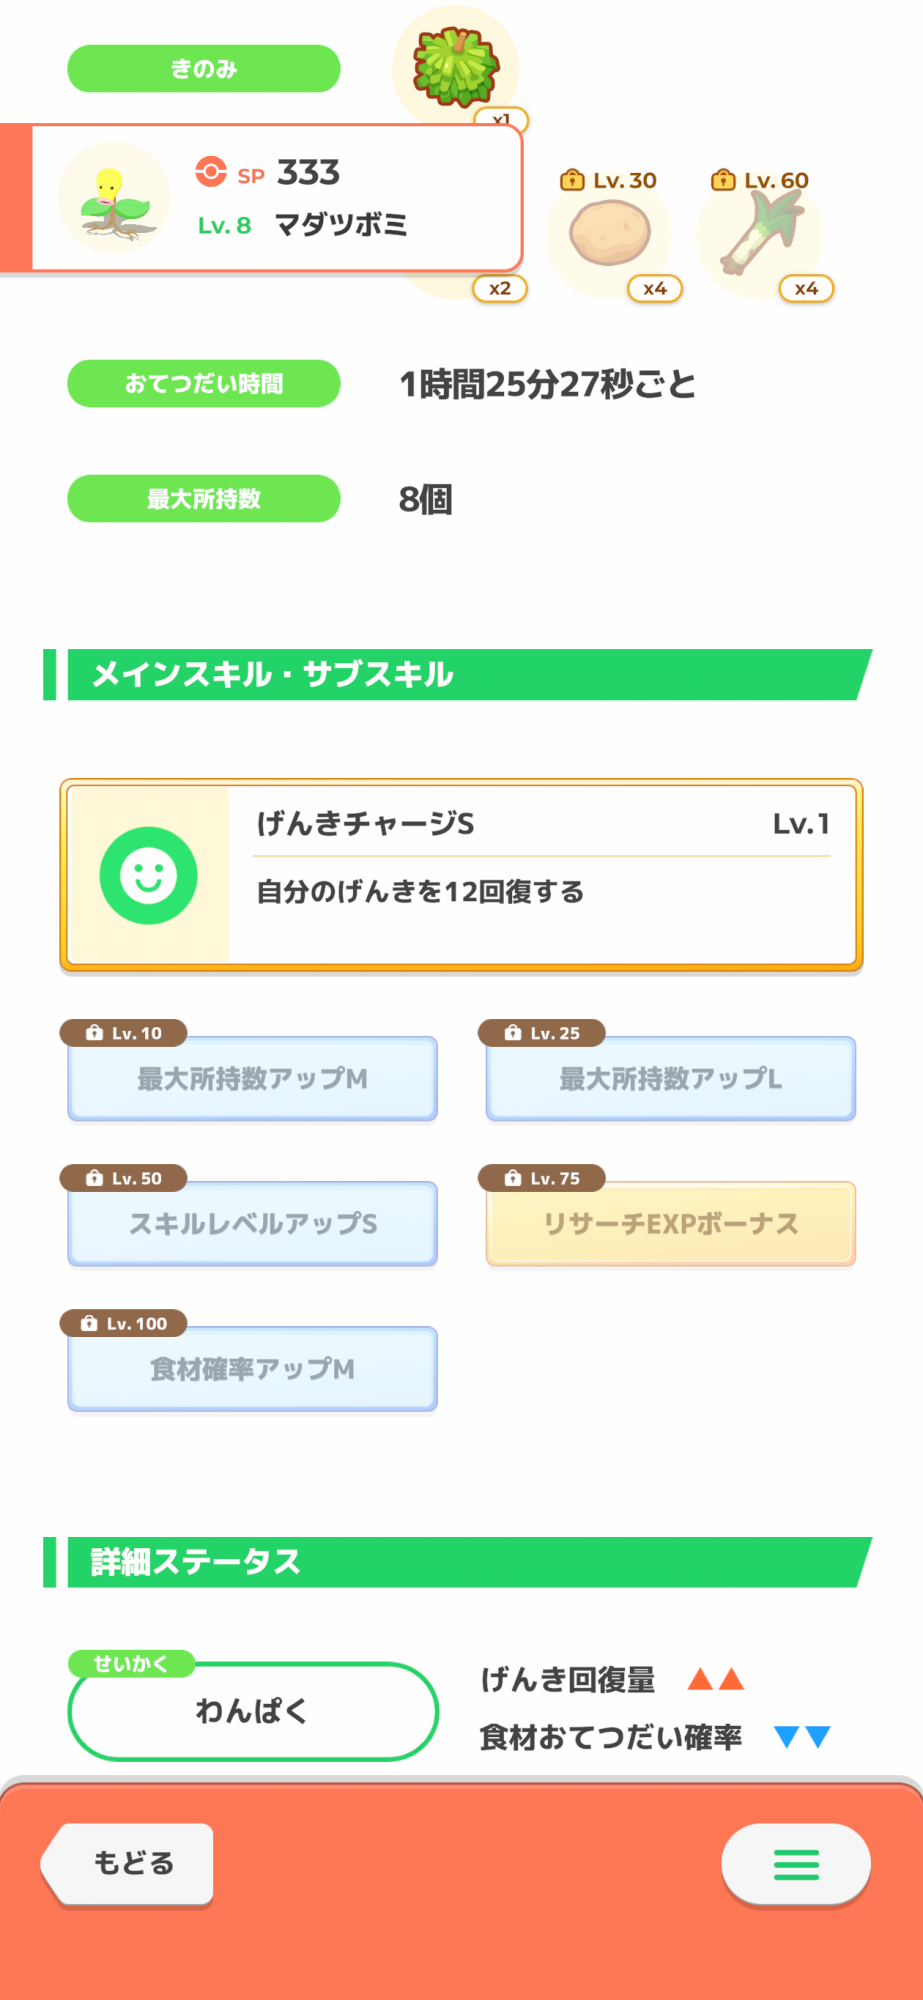Image resolution: width=923 pixels, height=2000 pixels.
Task: Tap the red up arrows for げんき回復量
Action: click(x=716, y=1679)
